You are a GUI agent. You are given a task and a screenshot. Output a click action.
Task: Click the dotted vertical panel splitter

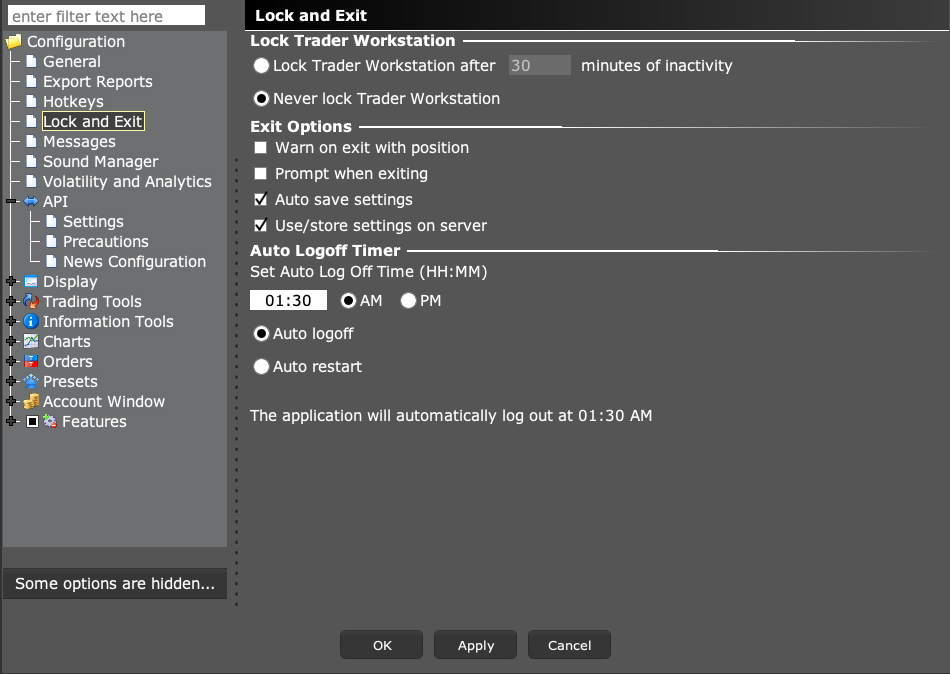tap(236, 382)
